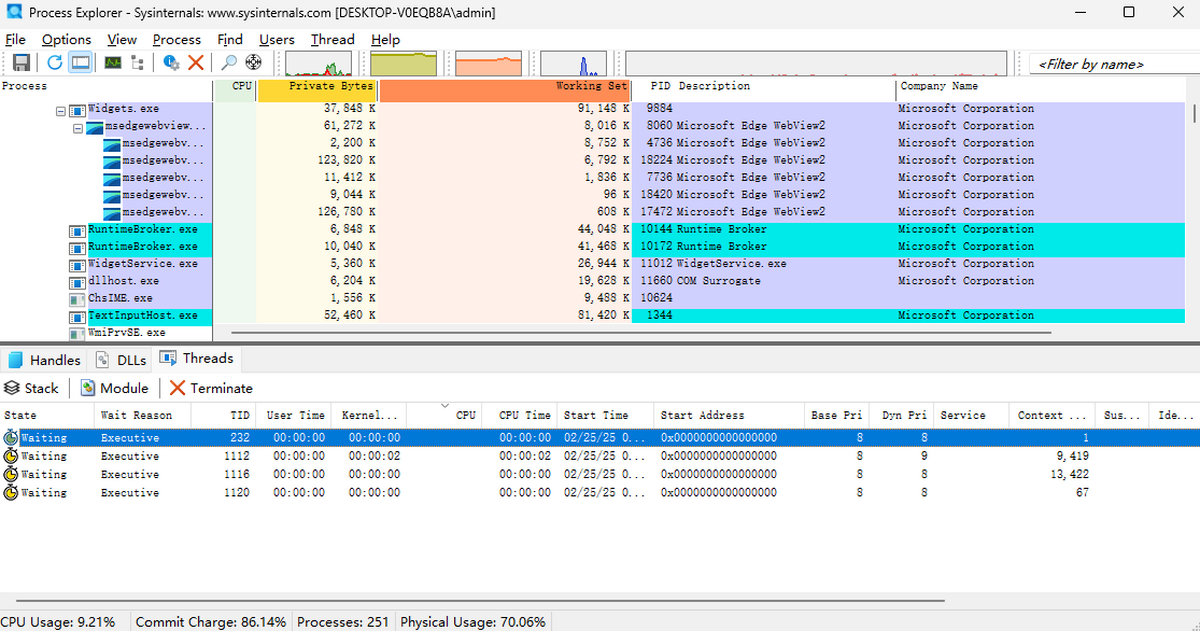Click the Edge WebView icon for PID 8060
1200x631 pixels.
coord(95,127)
